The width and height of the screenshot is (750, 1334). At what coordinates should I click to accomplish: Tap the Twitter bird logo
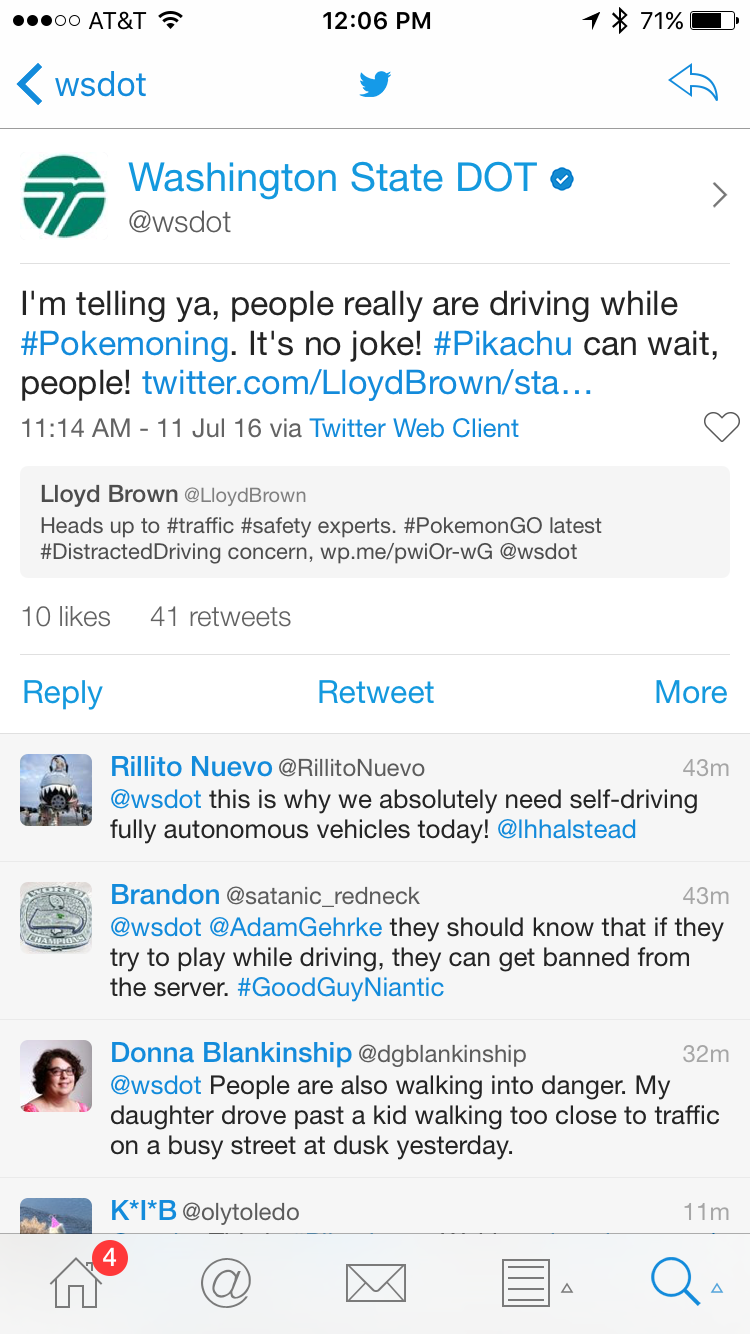pyautogui.click(x=375, y=84)
